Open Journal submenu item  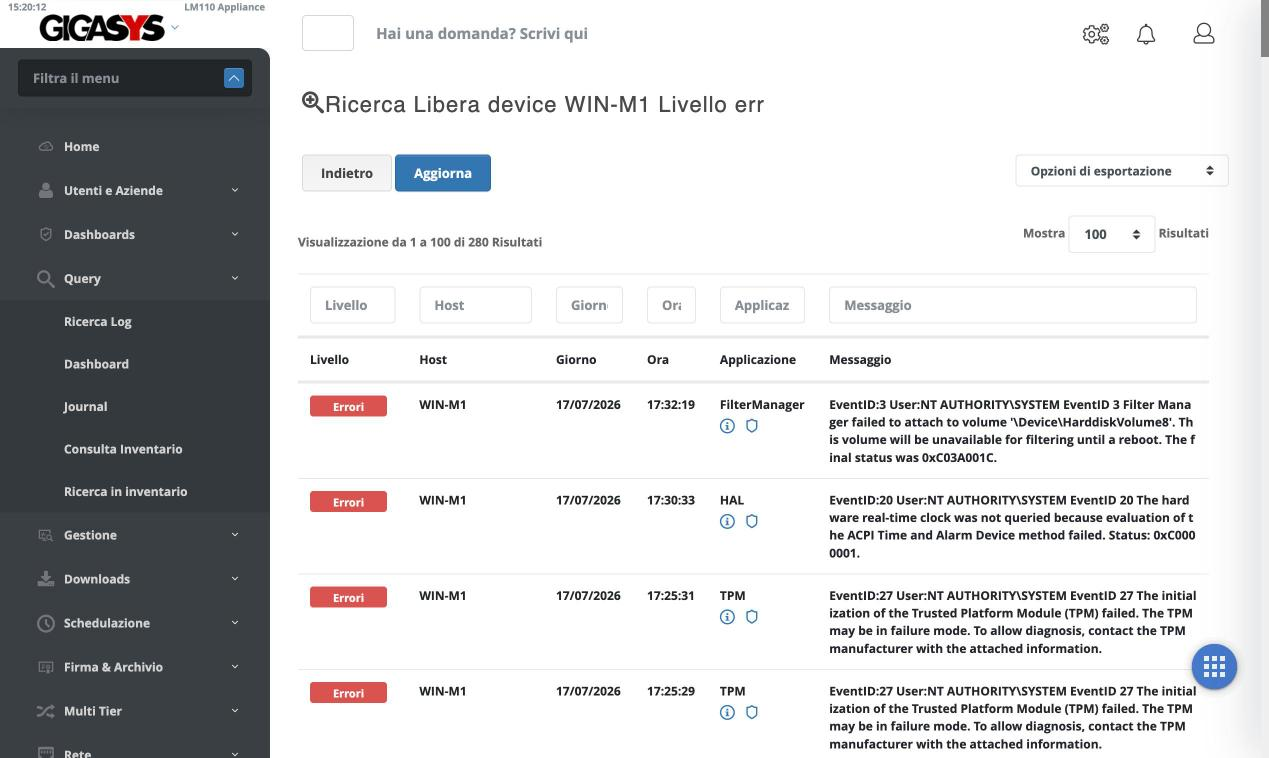click(x=85, y=407)
